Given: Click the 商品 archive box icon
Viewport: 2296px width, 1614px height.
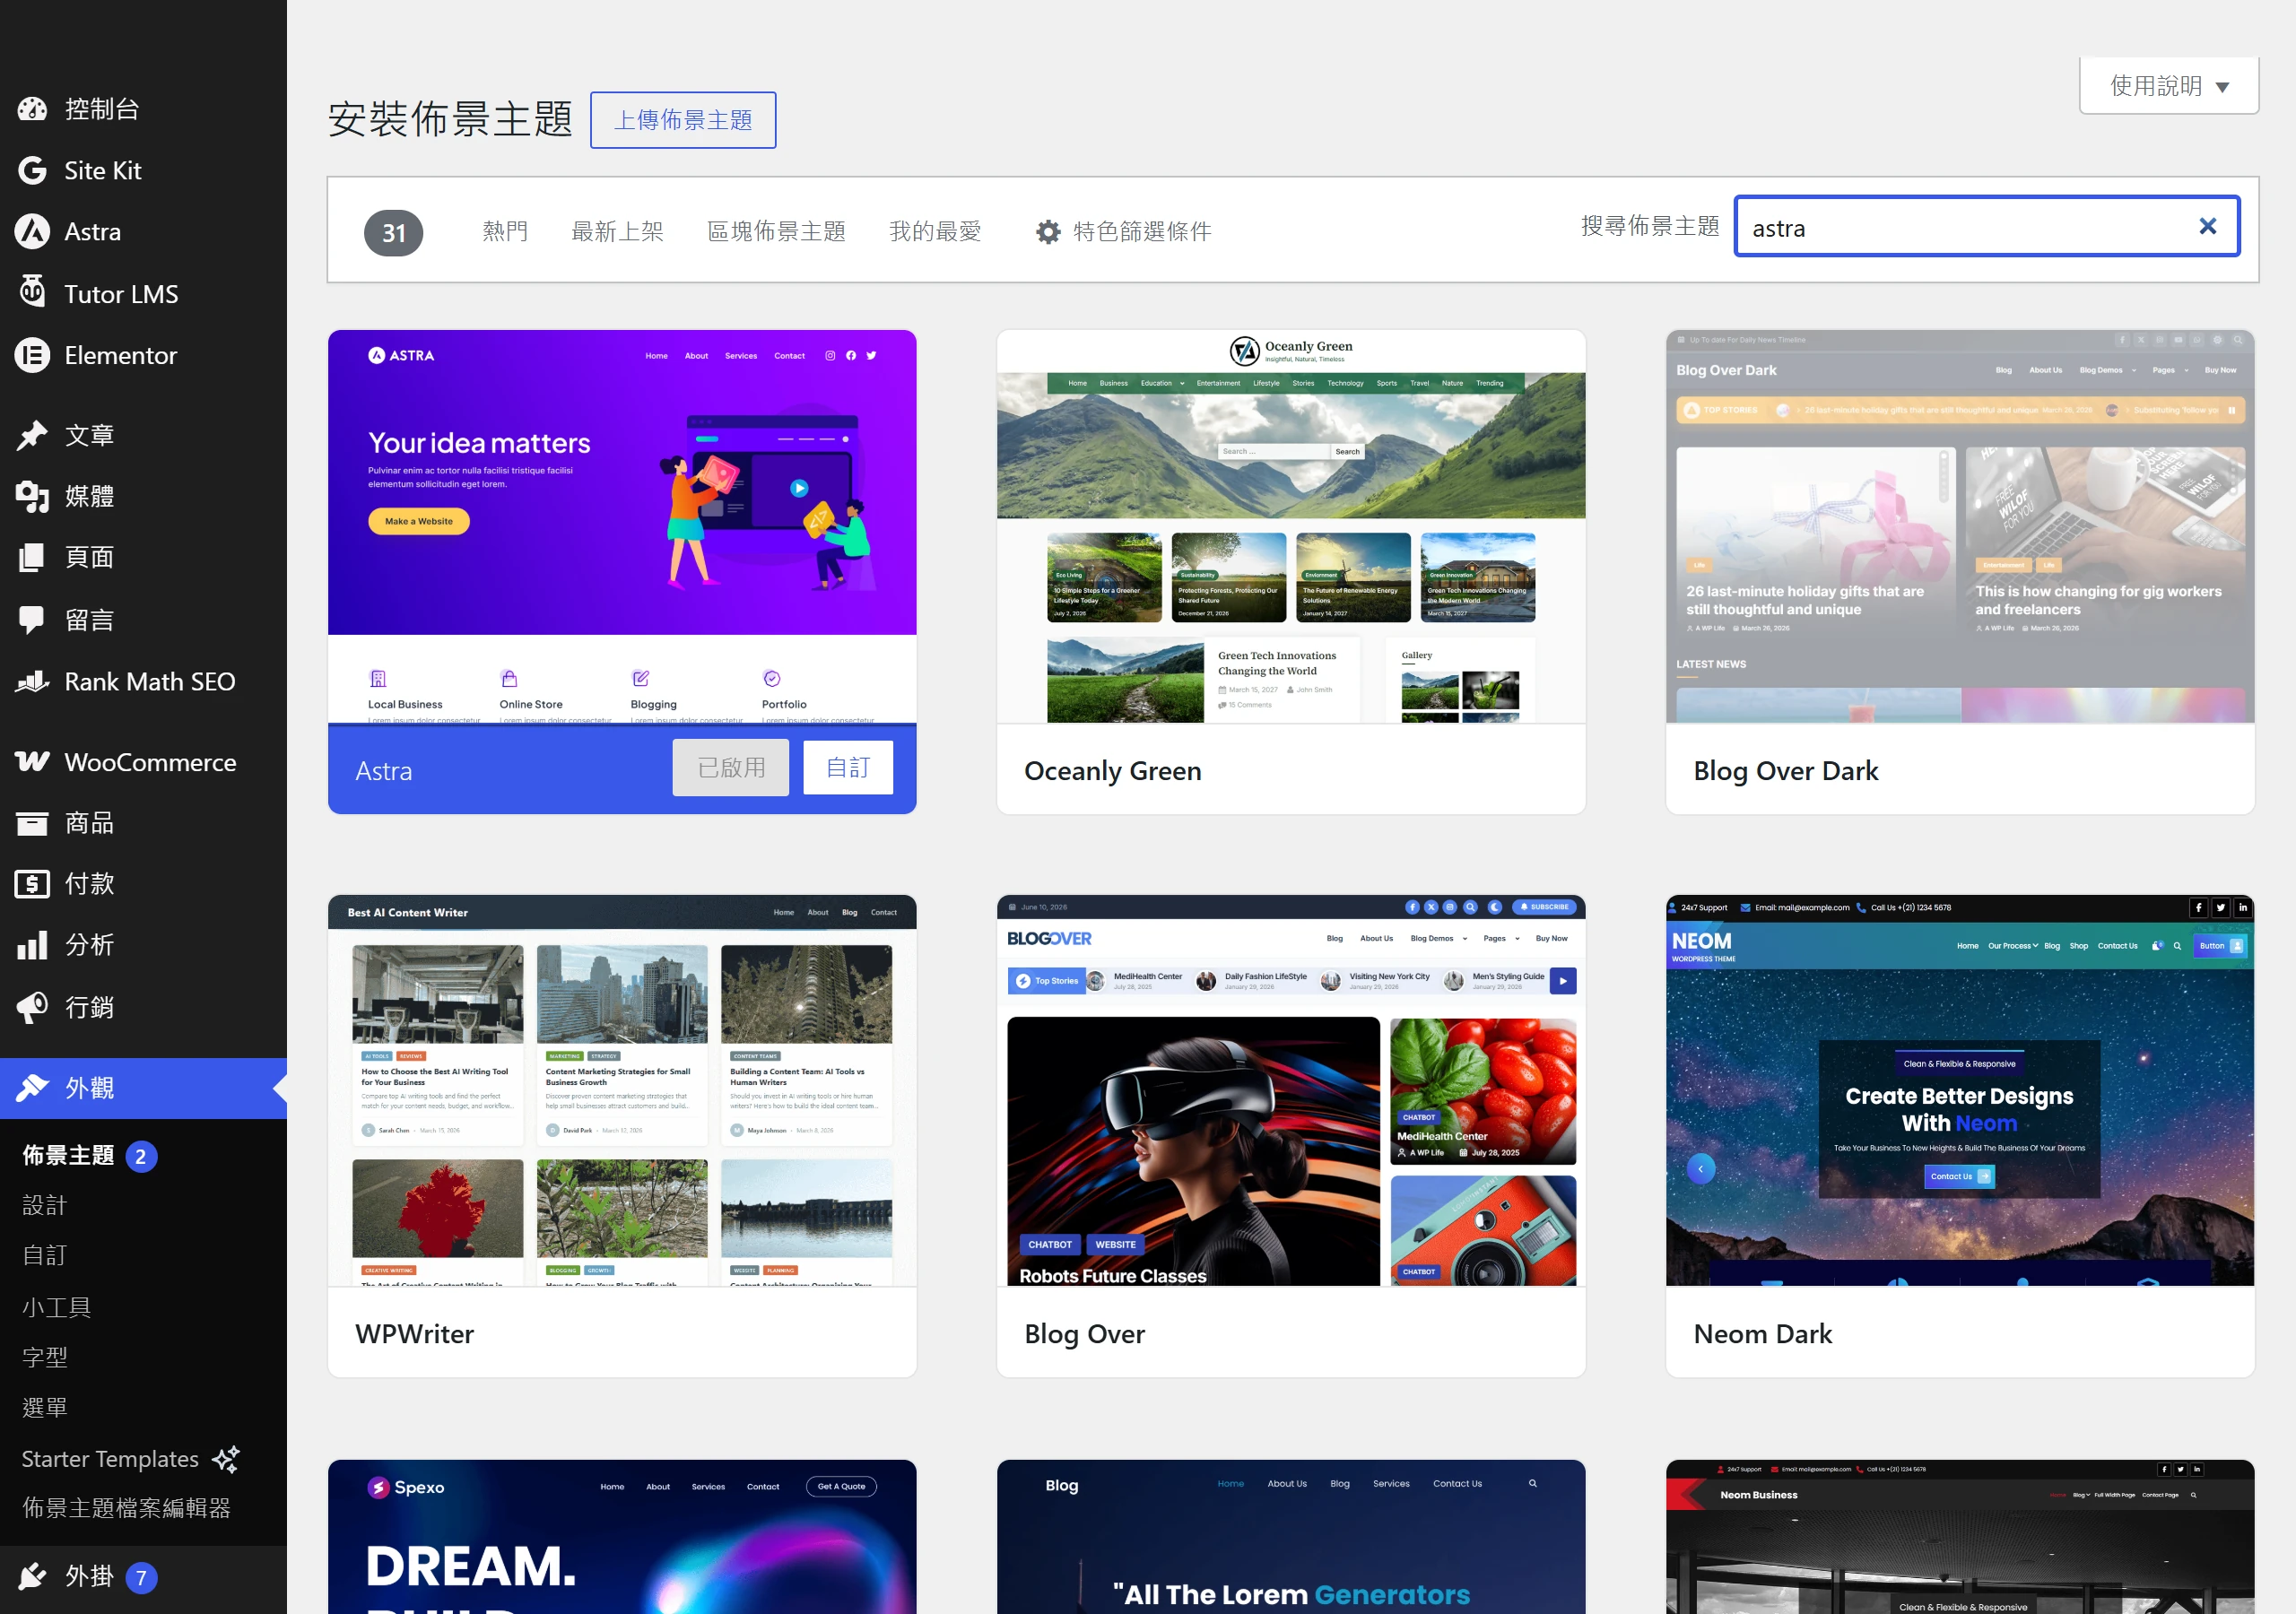Looking at the screenshot, I should pos(32,823).
